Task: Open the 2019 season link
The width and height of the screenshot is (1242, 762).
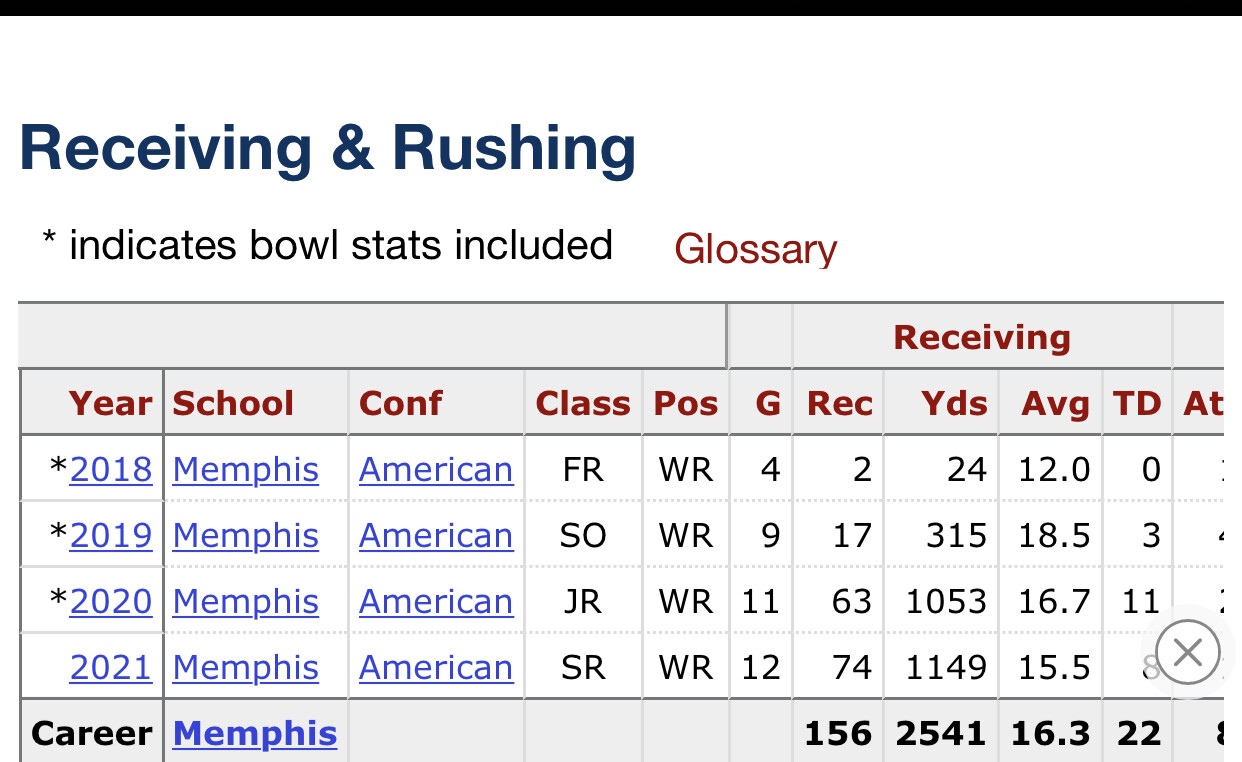Action: [x=111, y=535]
